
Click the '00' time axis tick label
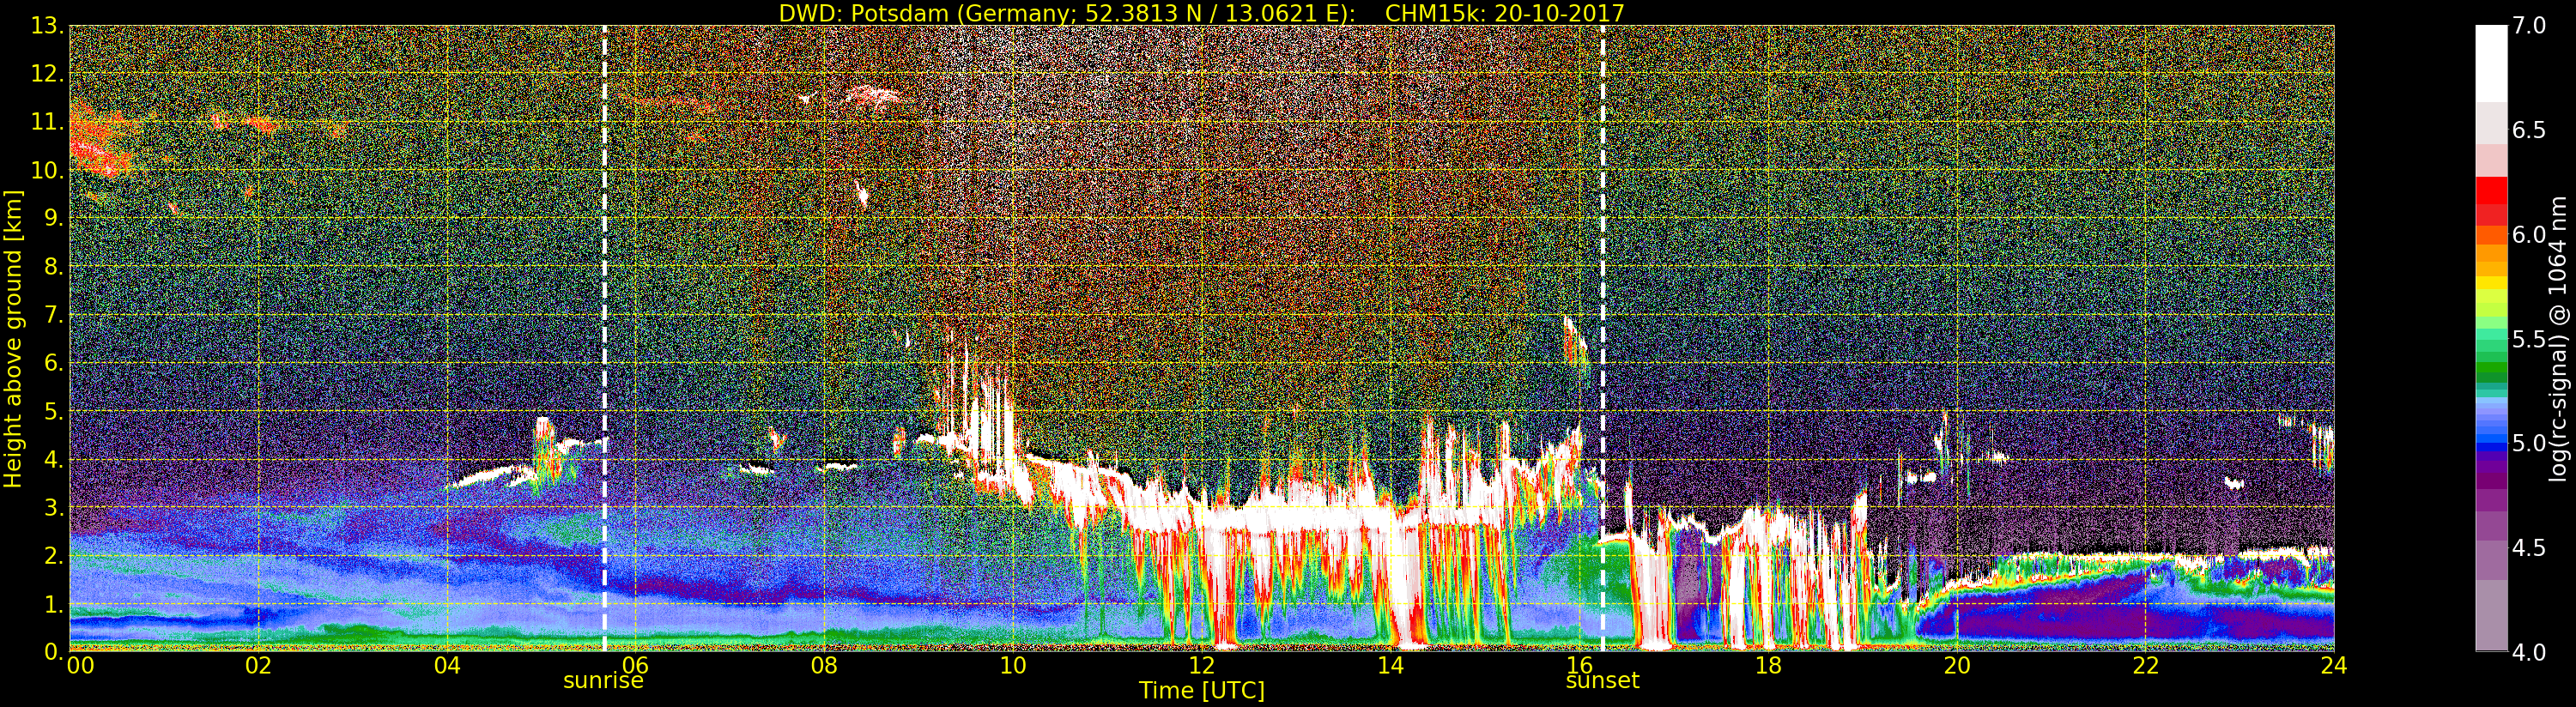(x=80, y=665)
